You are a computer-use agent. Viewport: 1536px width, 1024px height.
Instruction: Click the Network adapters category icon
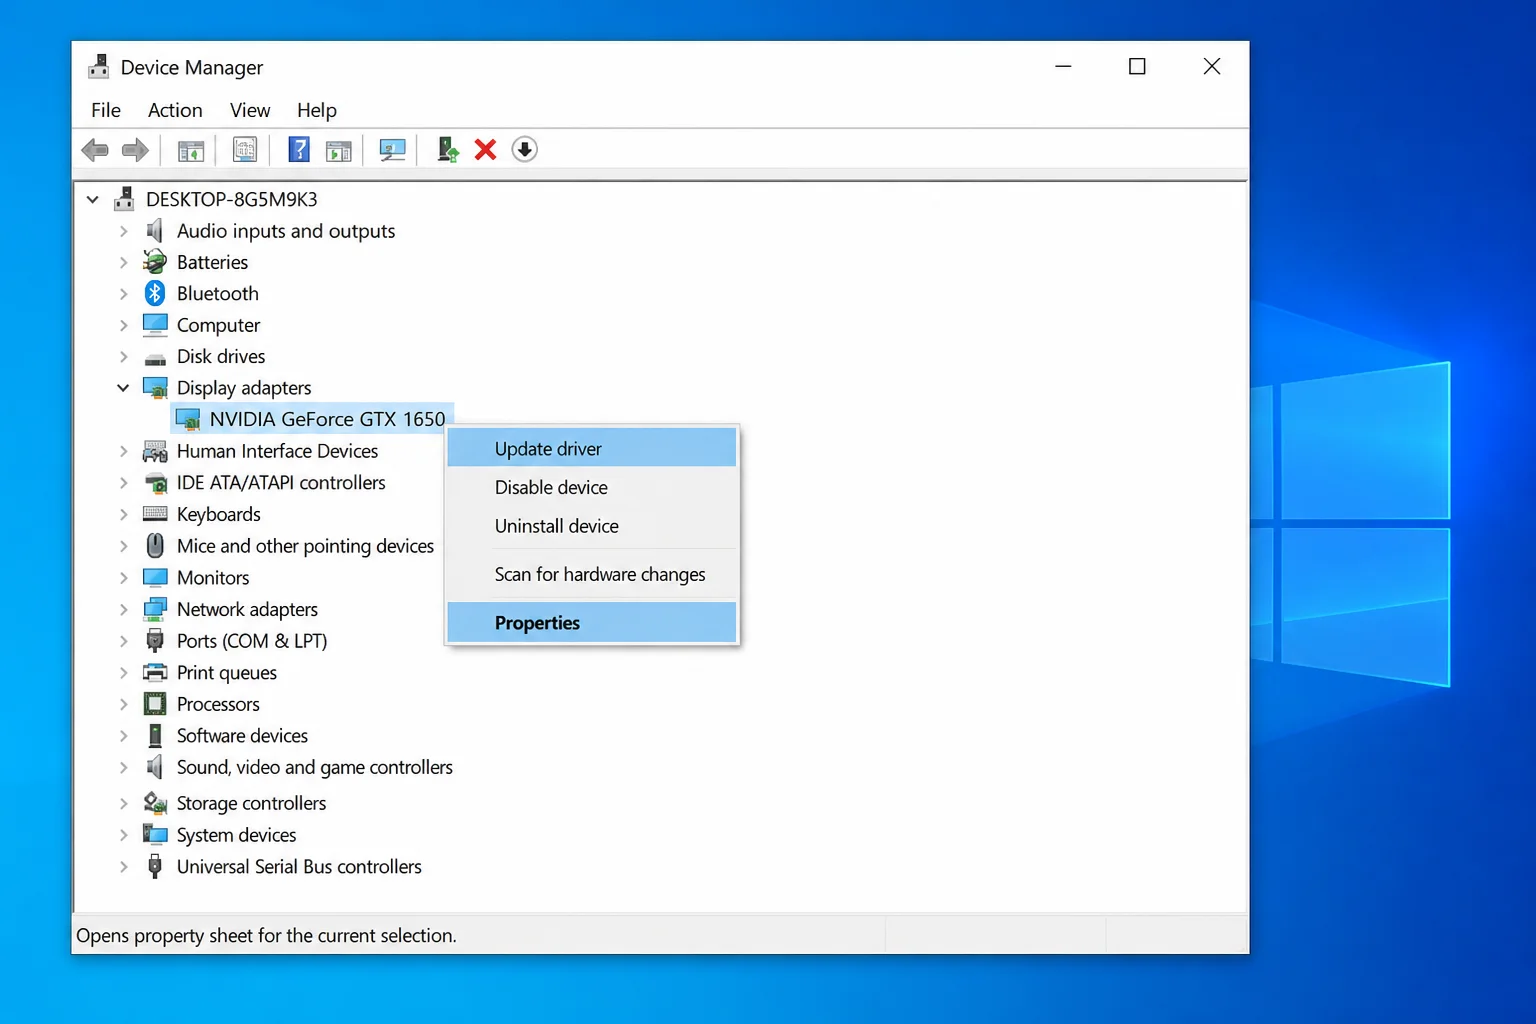[x=155, y=609]
